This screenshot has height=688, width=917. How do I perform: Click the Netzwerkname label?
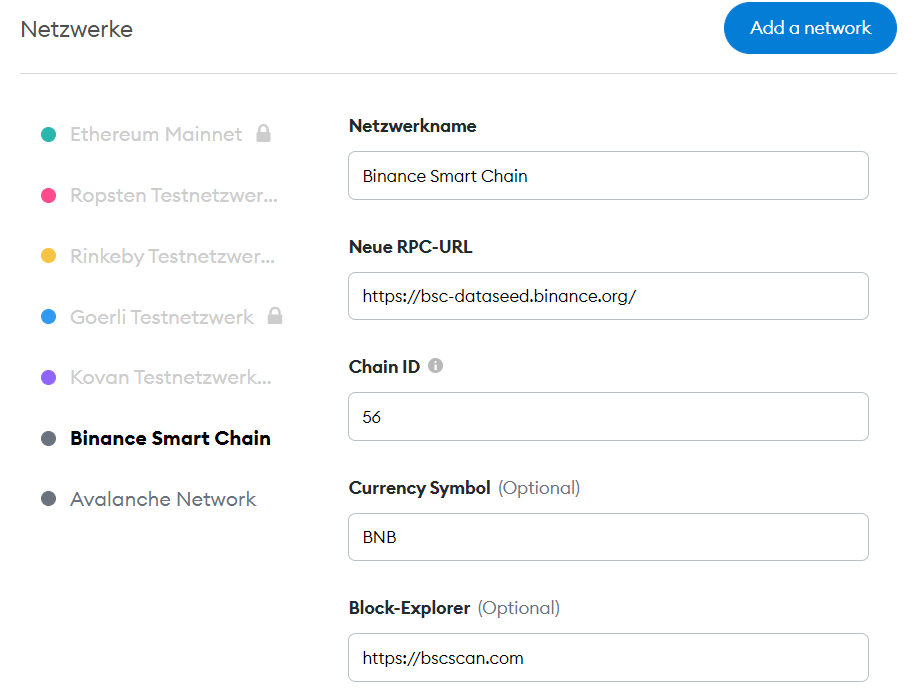(412, 126)
